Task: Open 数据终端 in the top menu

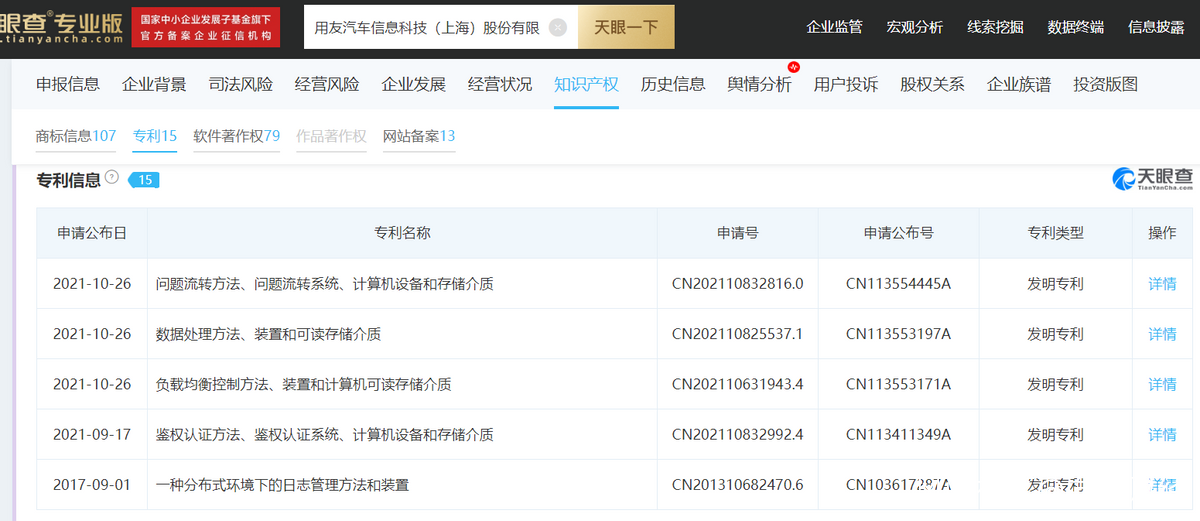Action: (1075, 27)
